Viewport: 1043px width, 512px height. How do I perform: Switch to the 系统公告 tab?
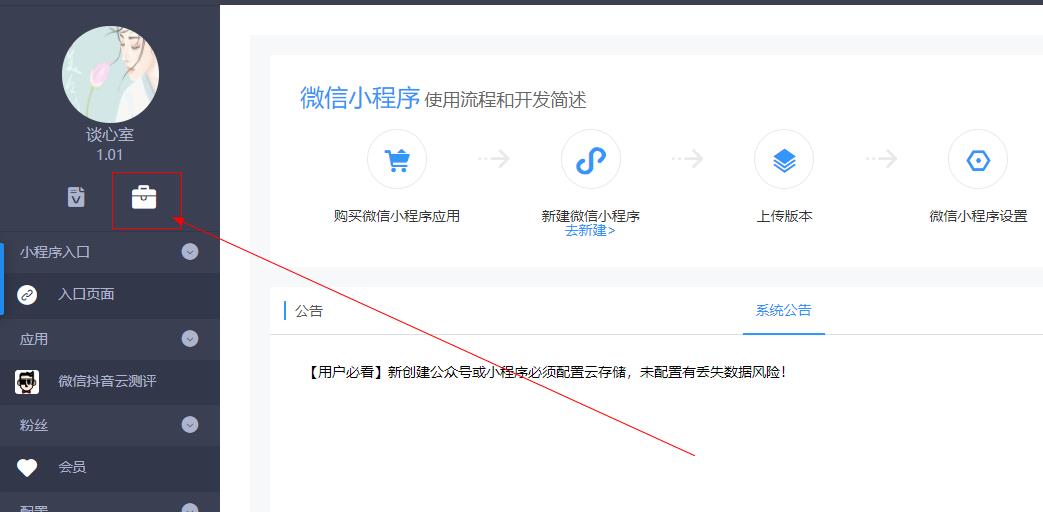784,311
